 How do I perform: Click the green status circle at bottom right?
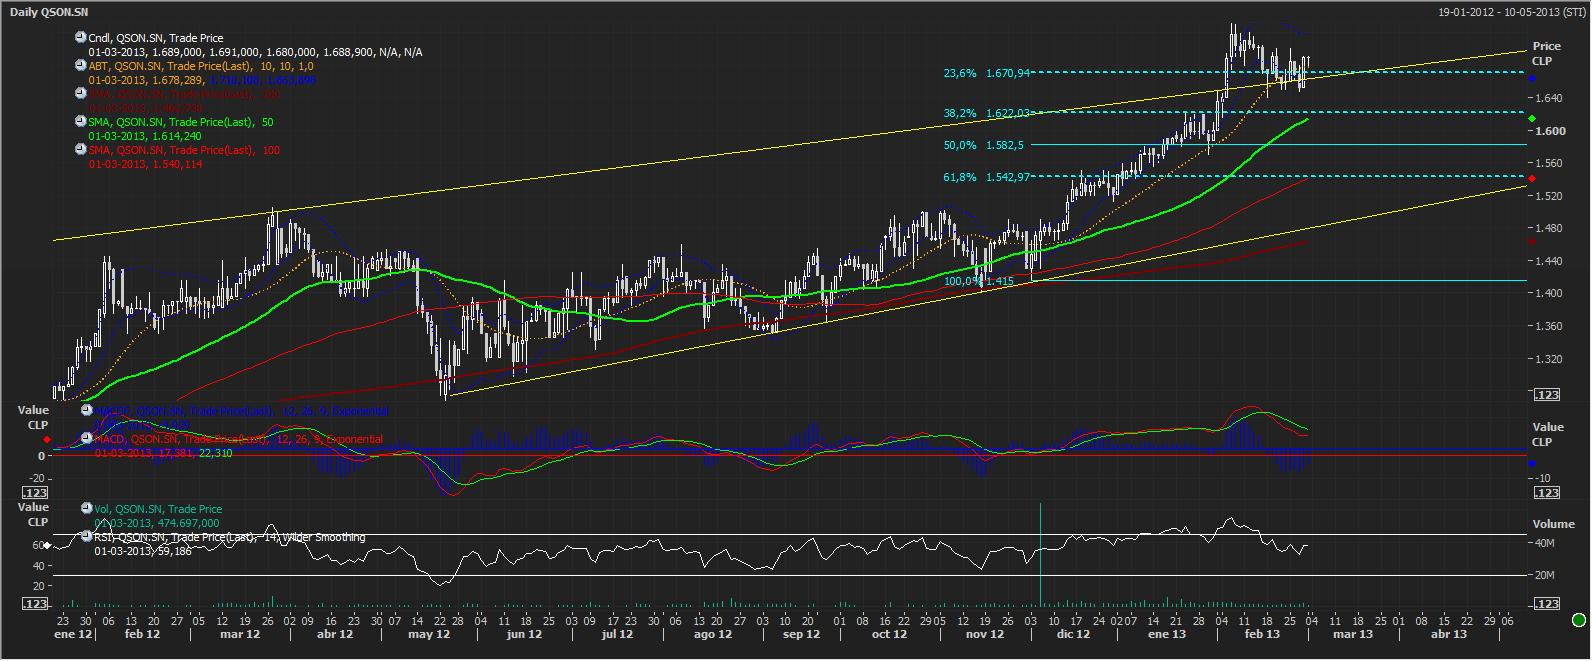tap(1579, 620)
